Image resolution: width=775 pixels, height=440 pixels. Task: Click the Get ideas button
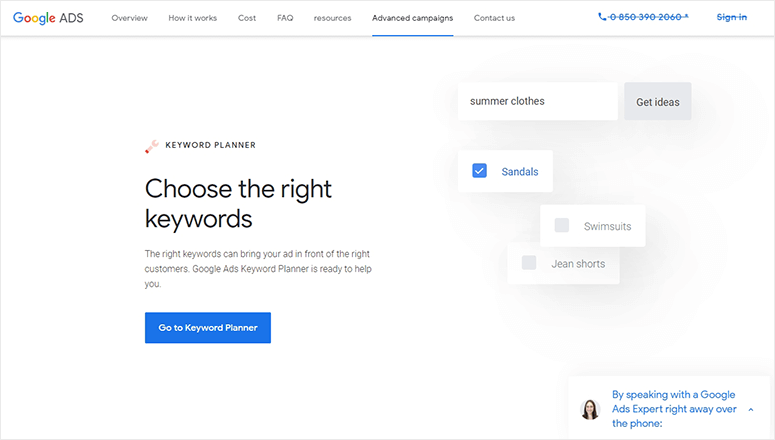(x=658, y=101)
